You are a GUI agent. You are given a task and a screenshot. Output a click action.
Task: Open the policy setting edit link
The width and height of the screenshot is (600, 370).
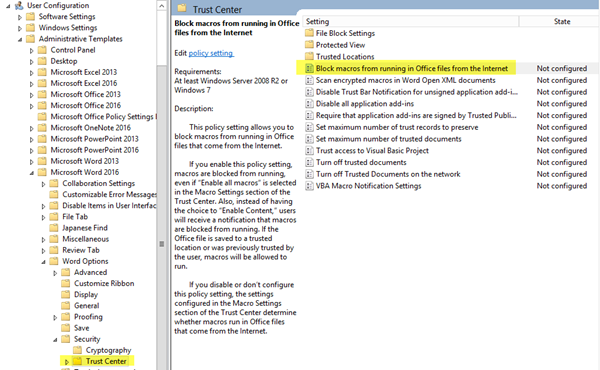click(x=211, y=53)
